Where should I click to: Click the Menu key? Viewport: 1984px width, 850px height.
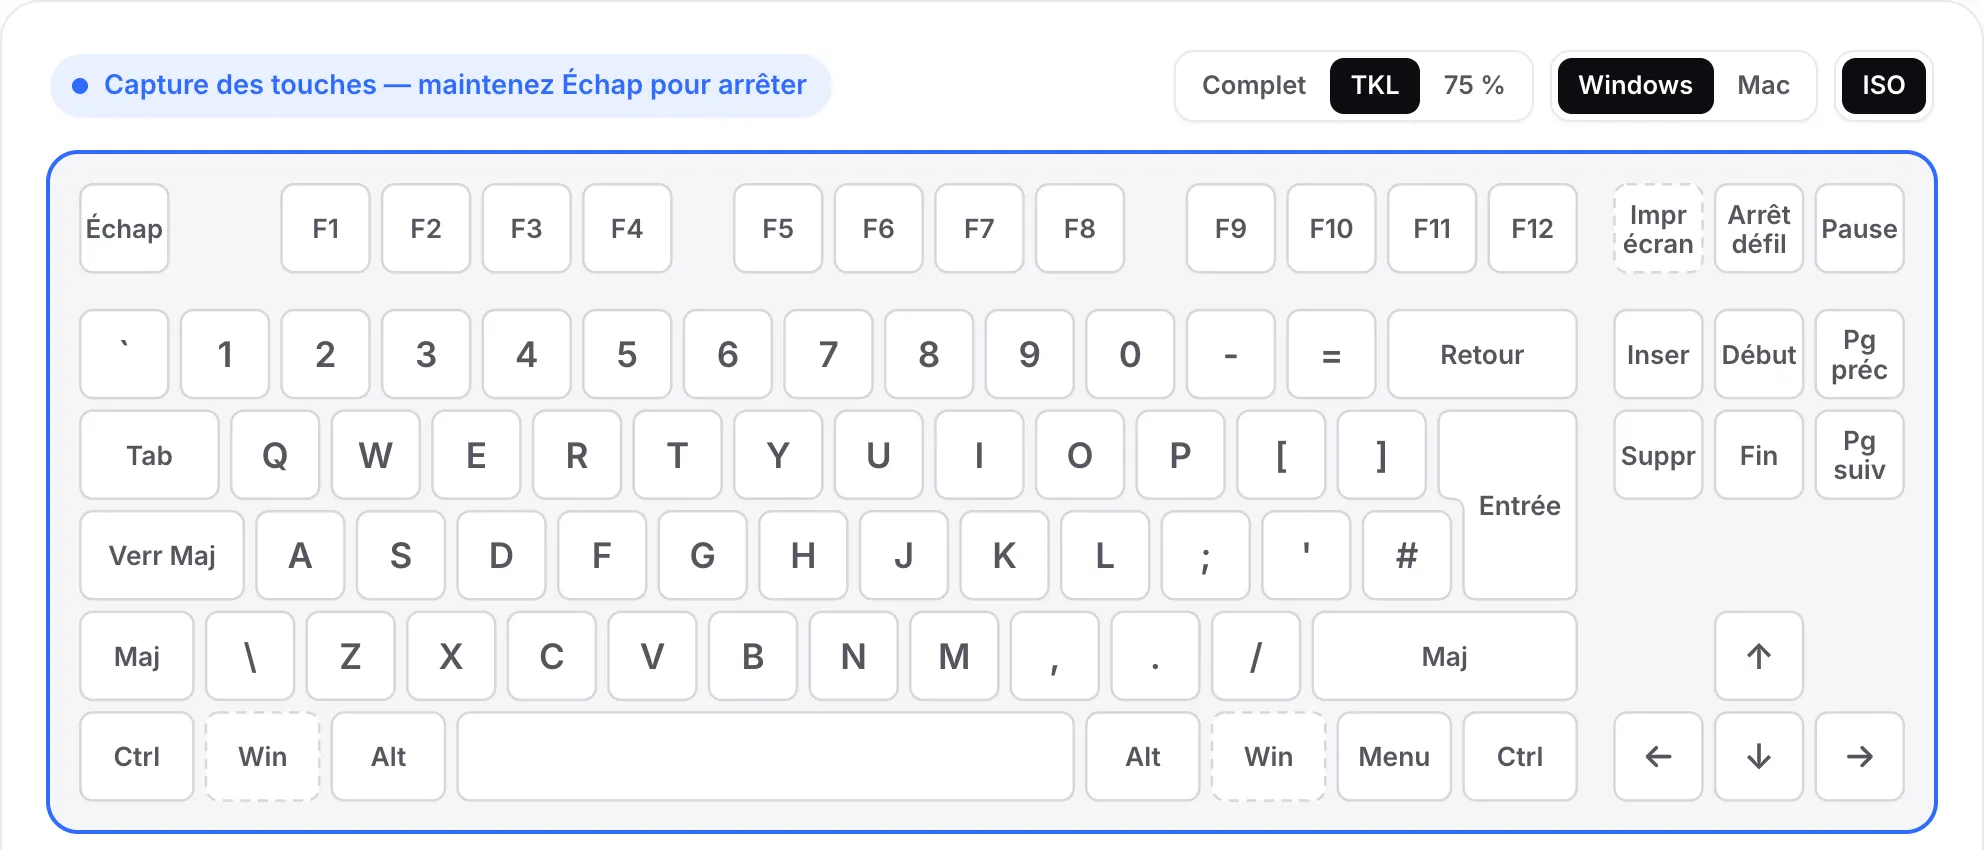(x=1394, y=756)
